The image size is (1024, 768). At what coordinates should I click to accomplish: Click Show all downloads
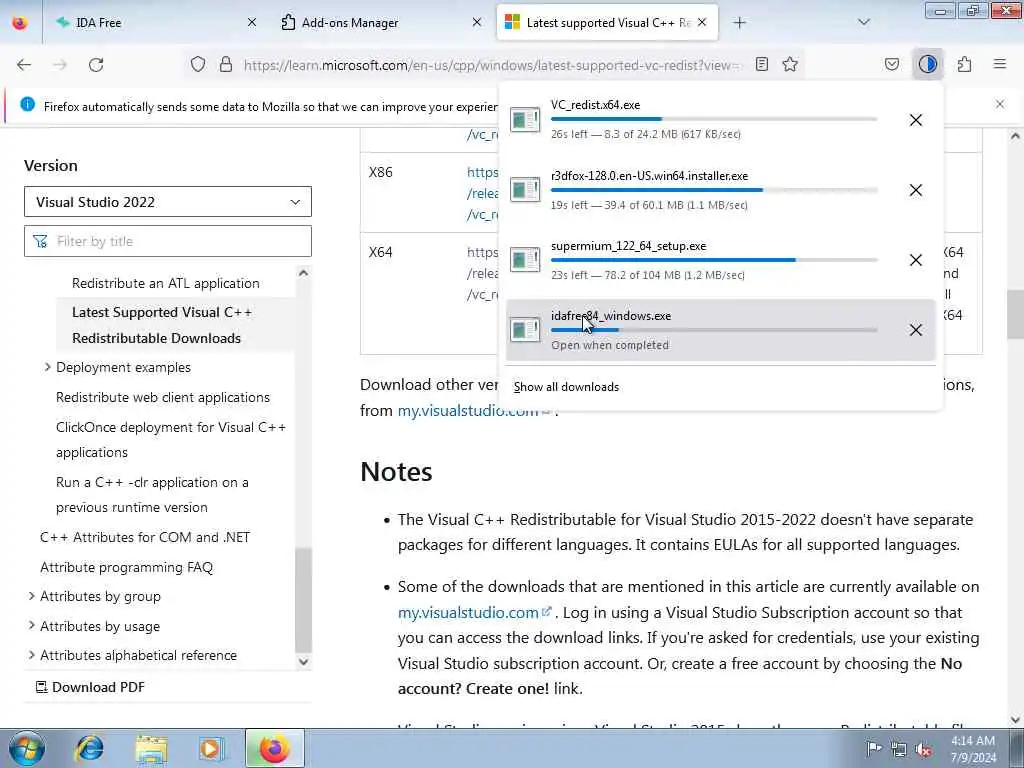coord(566,387)
